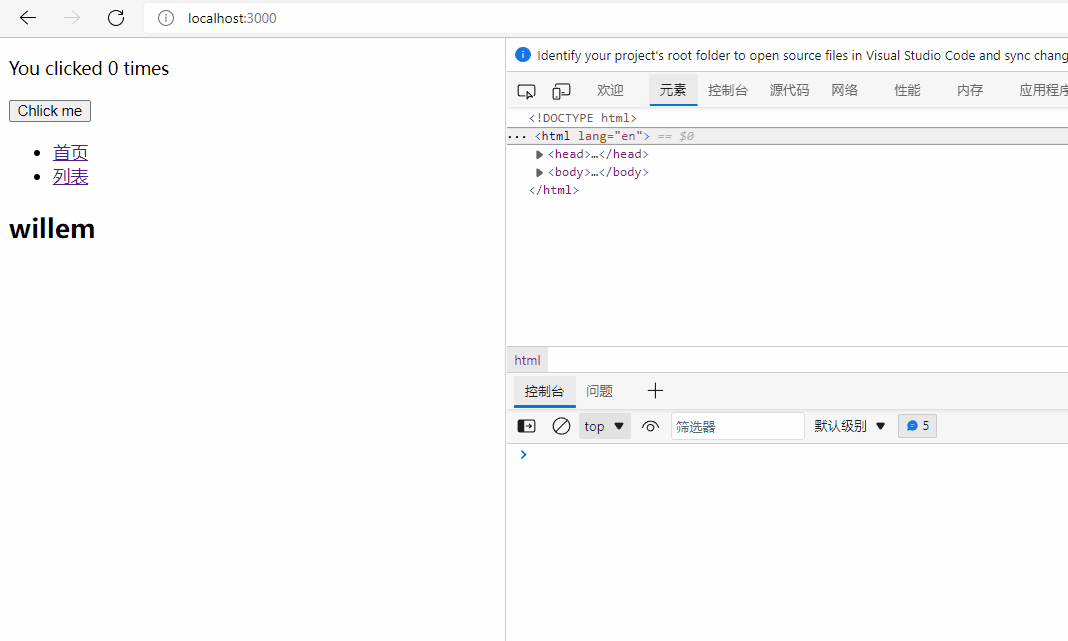Expand the body element node
Image resolution: width=1068 pixels, height=641 pixels.
pos(539,172)
